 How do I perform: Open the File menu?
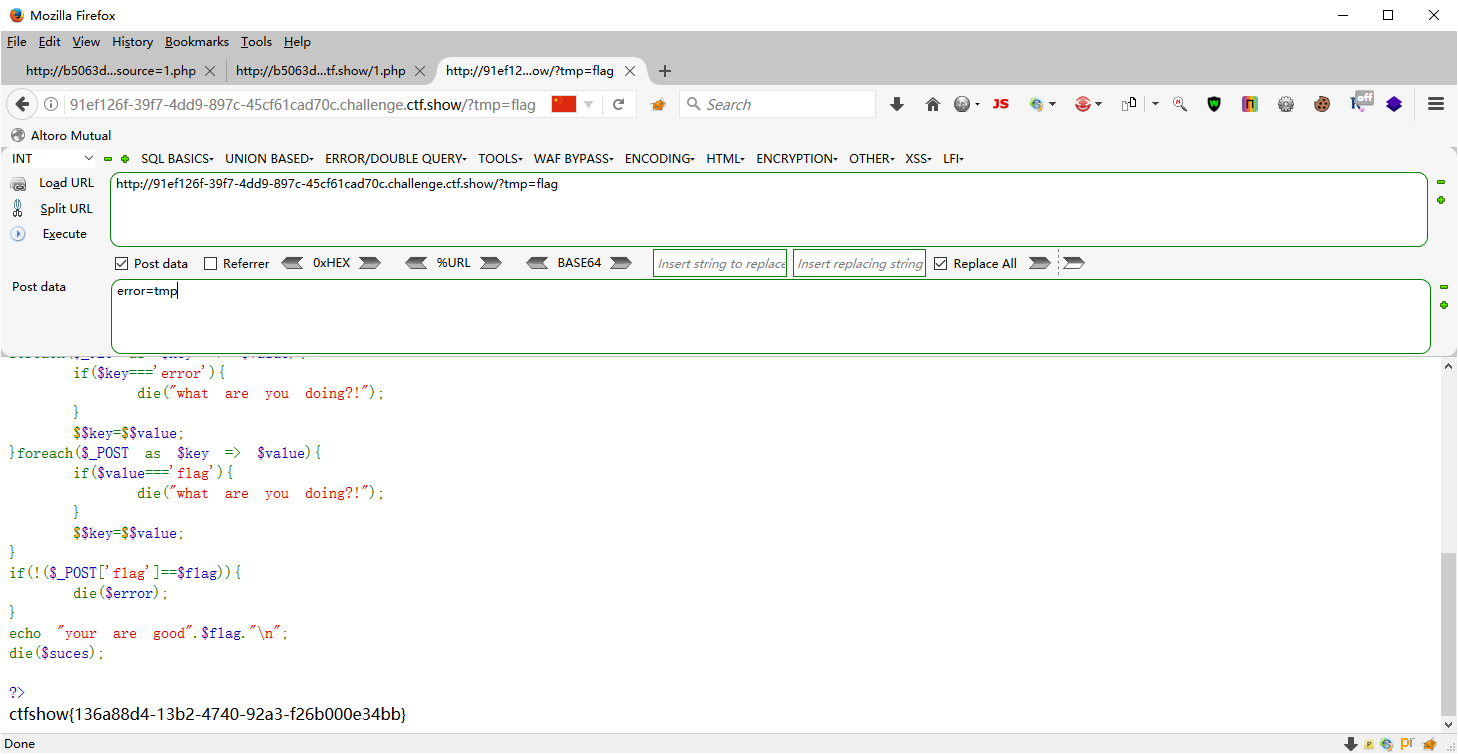click(16, 42)
